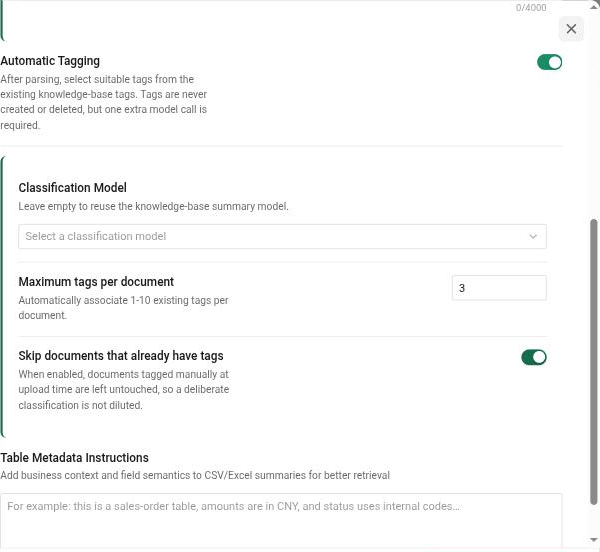
Task: Click the Maximum tags per document label
Action: [x=96, y=282]
